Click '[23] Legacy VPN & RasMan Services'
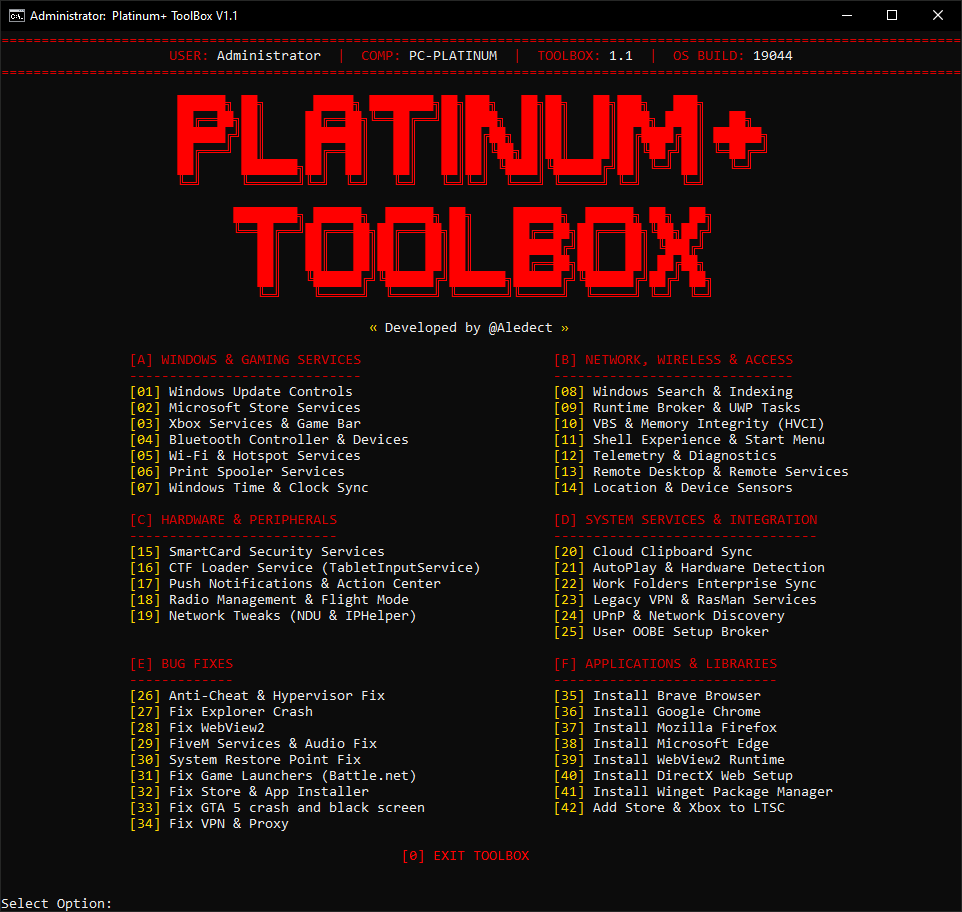Screen dimensions: 962x912 (685, 599)
